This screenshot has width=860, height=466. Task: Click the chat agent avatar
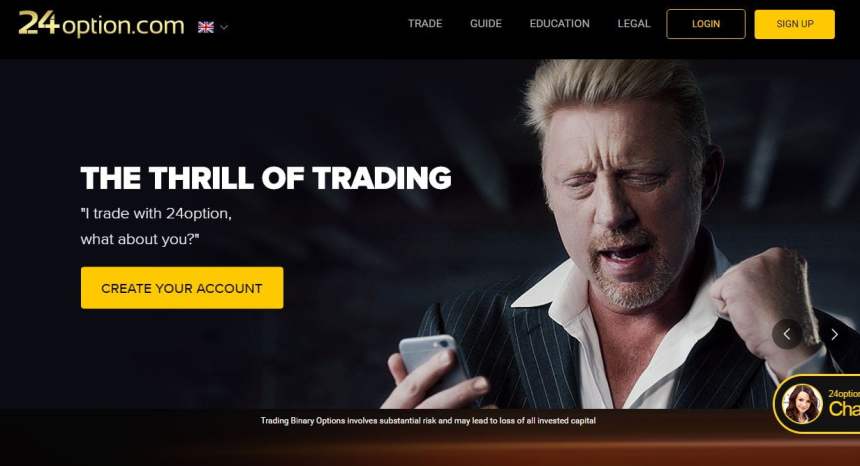tap(802, 404)
